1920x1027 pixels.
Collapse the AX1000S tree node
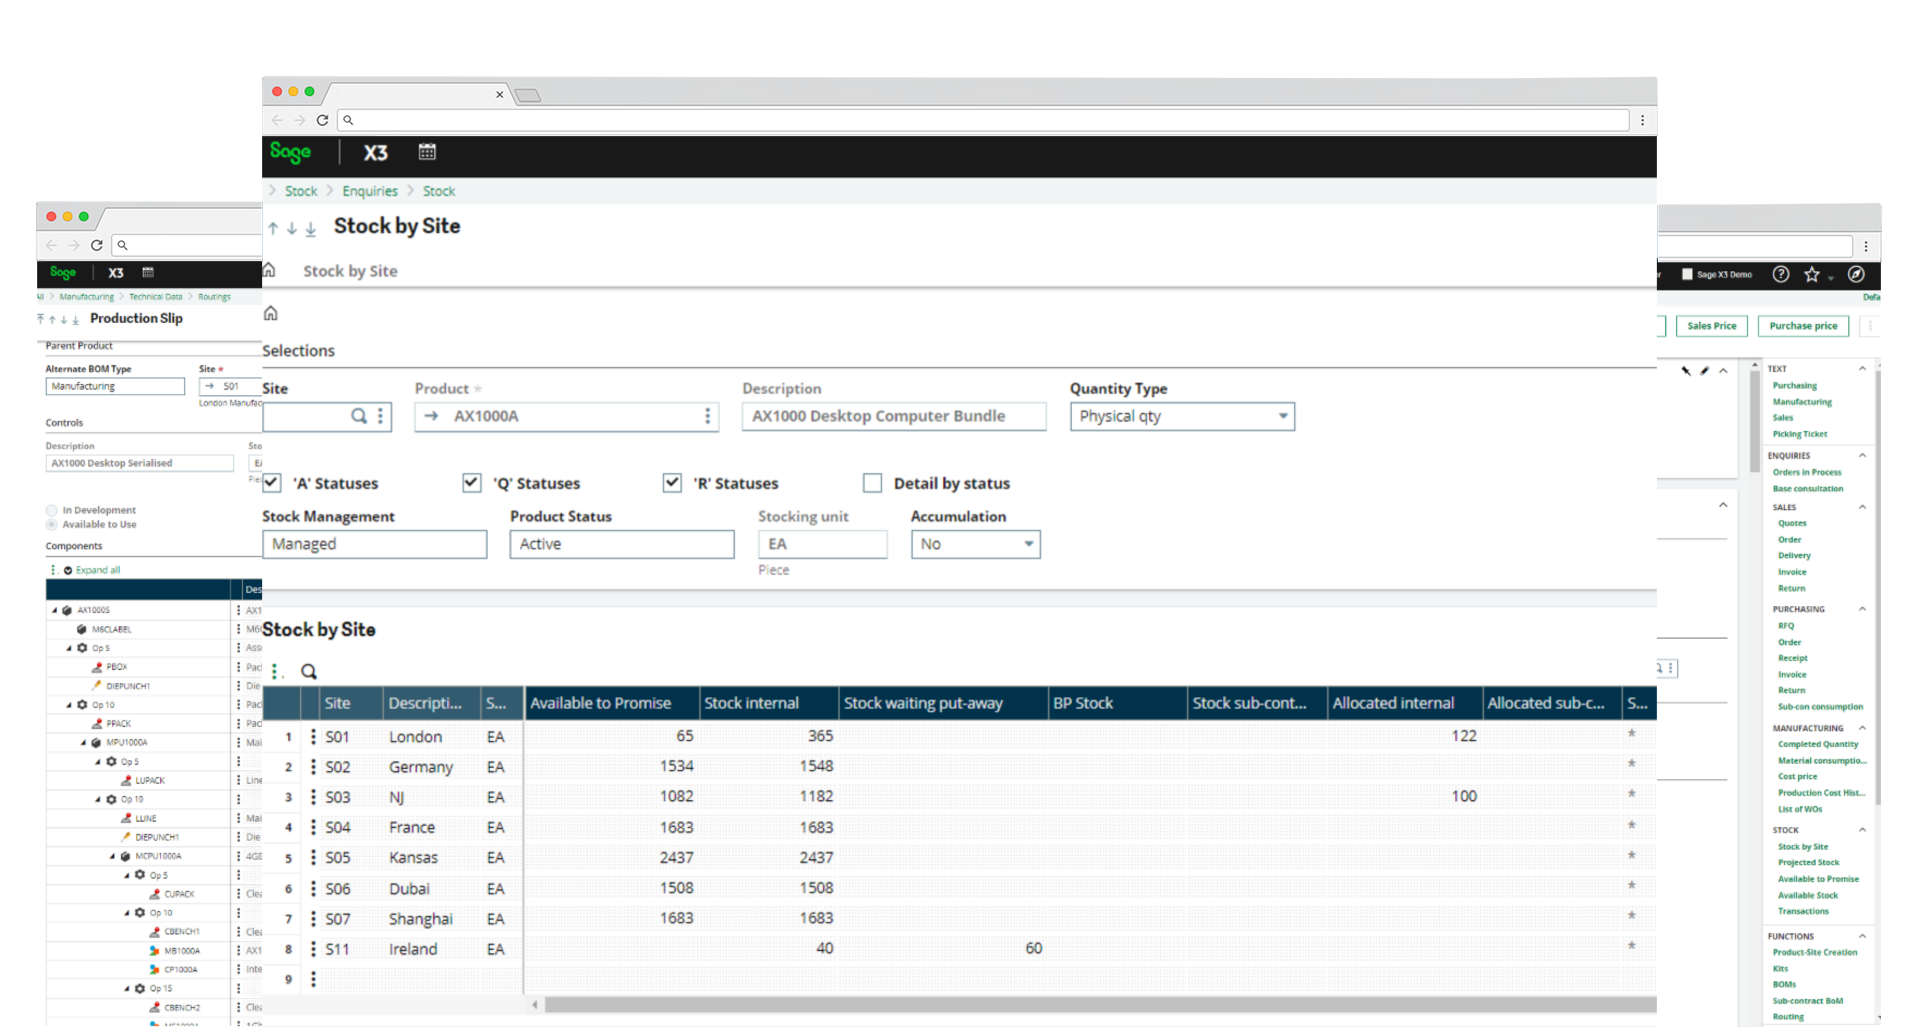pos(55,610)
